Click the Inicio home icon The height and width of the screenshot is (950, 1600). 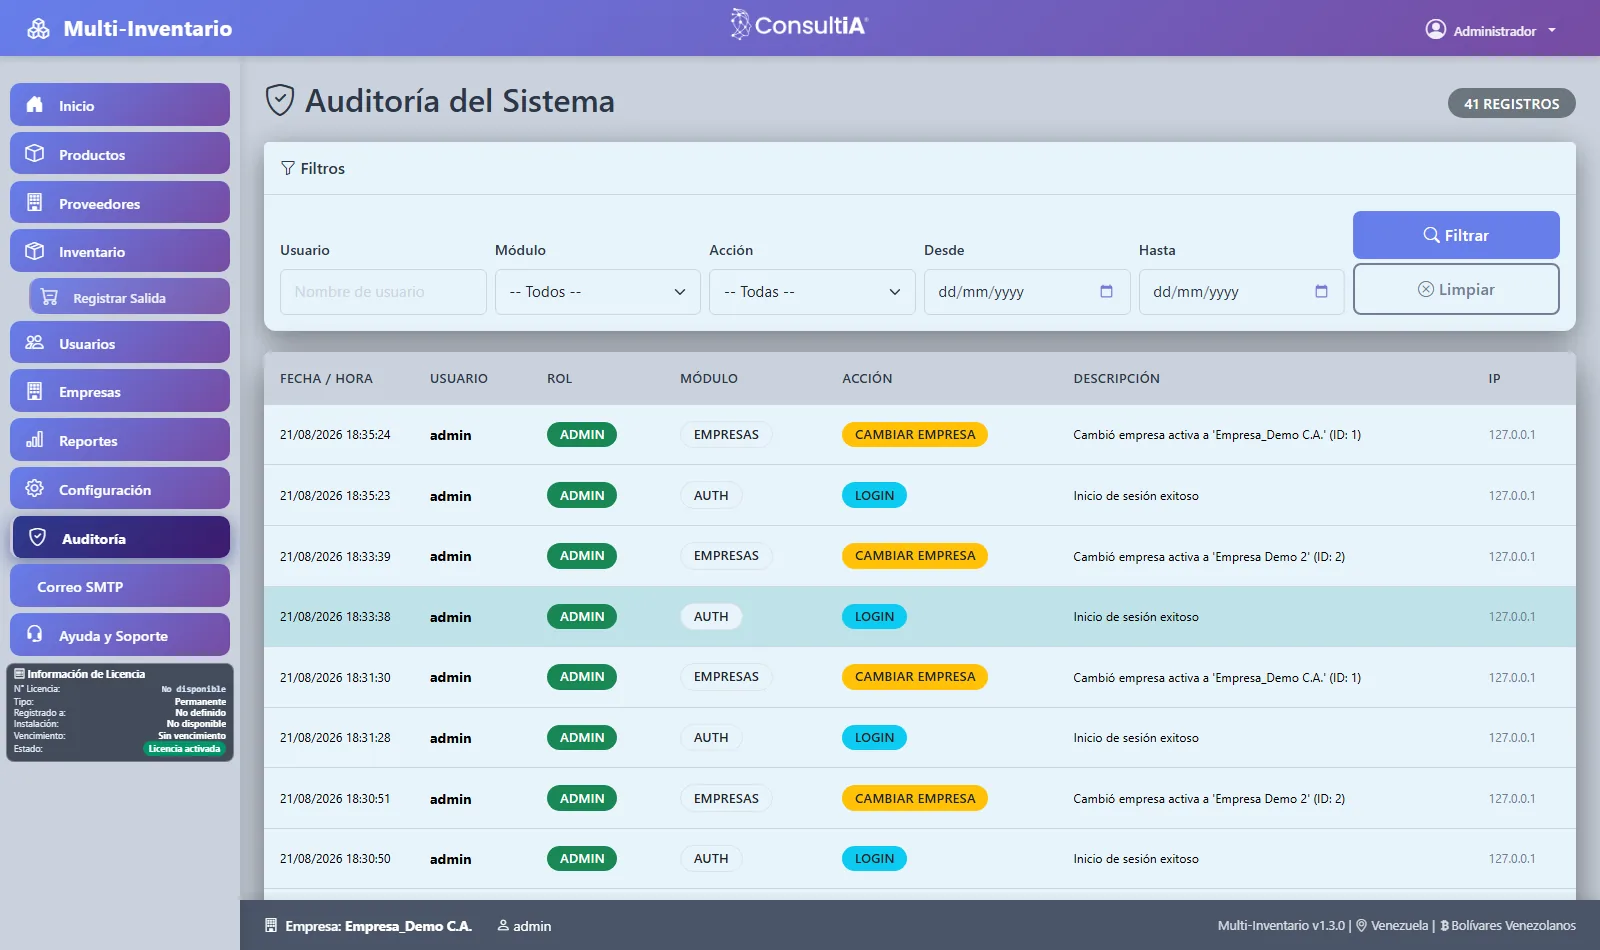pyautogui.click(x=35, y=105)
